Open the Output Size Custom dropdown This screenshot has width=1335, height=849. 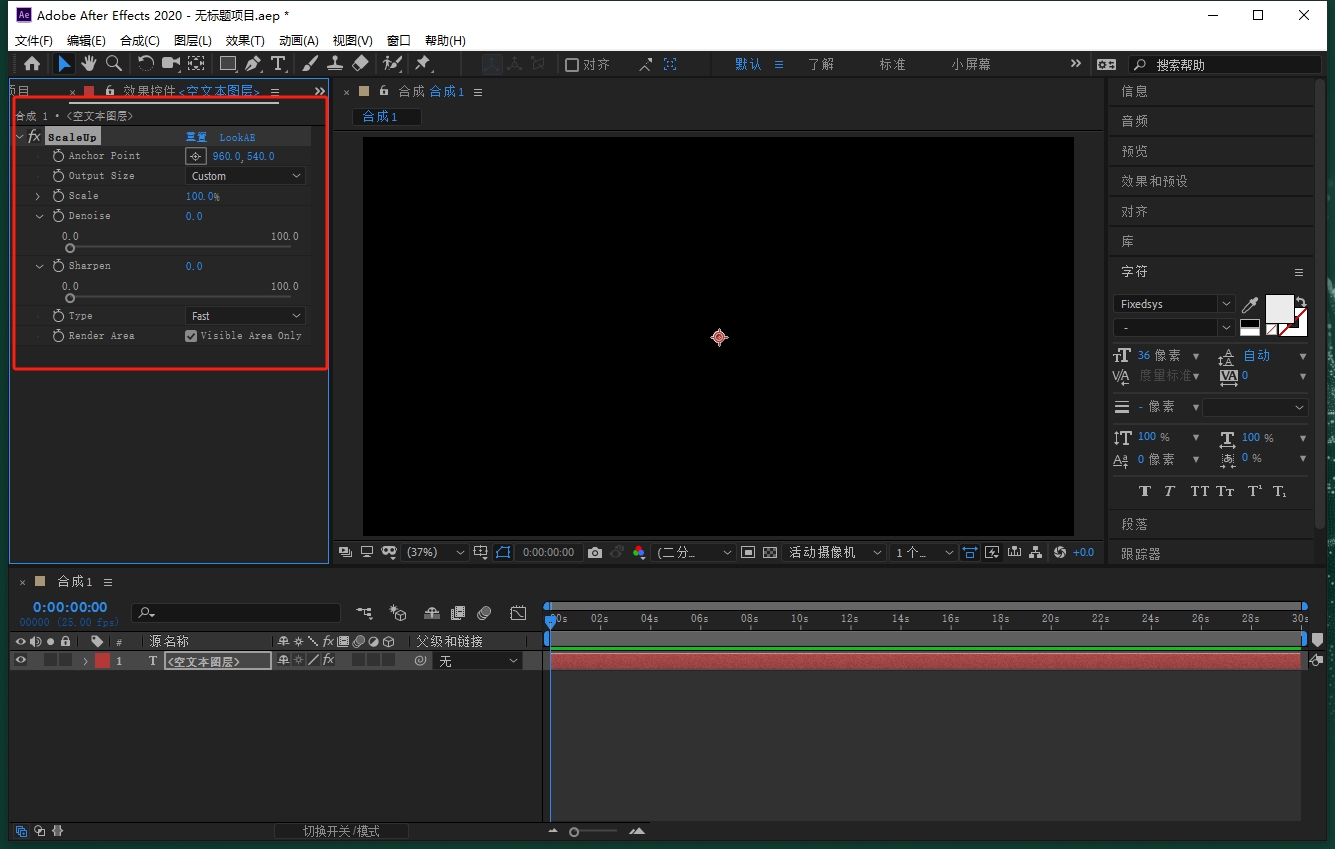[245, 176]
